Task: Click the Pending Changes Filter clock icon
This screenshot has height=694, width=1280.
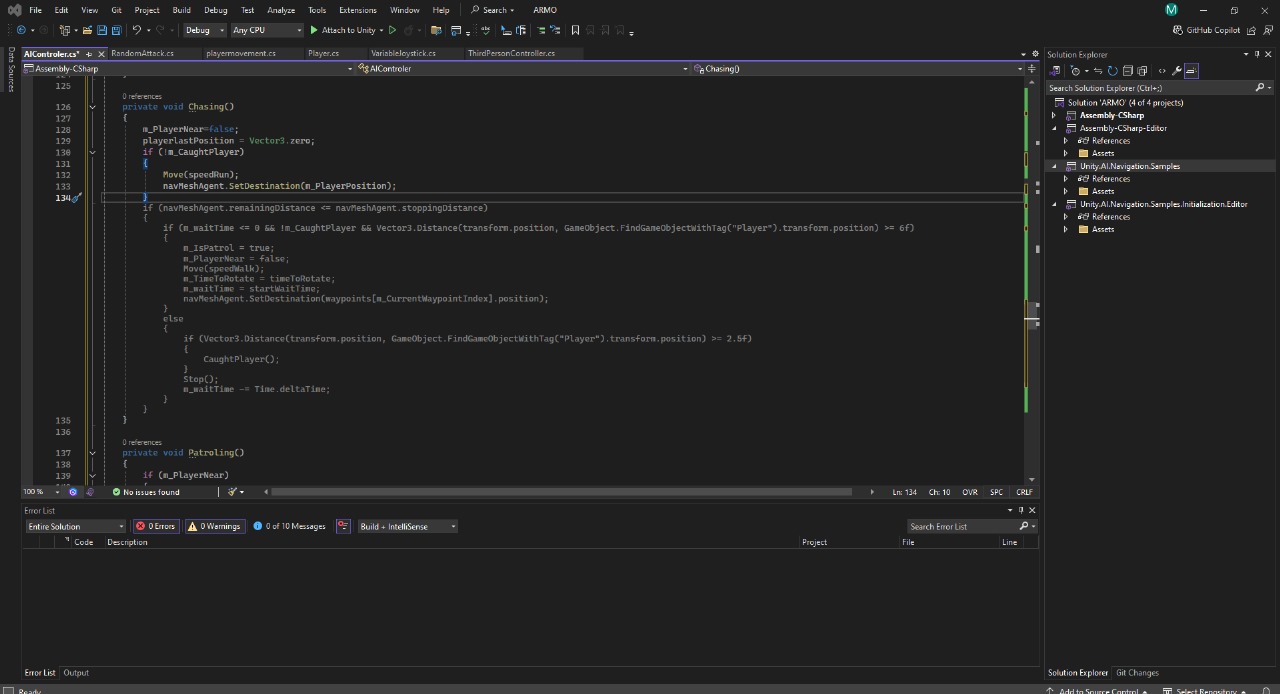Action: coord(1075,71)
